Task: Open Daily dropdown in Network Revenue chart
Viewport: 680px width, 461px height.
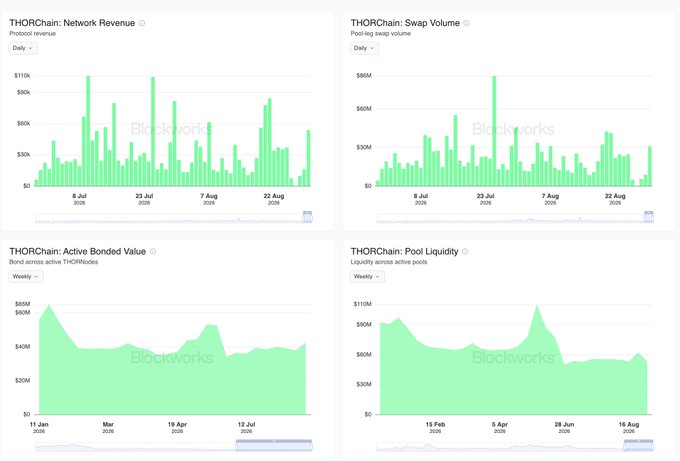Action: (23, 48)
